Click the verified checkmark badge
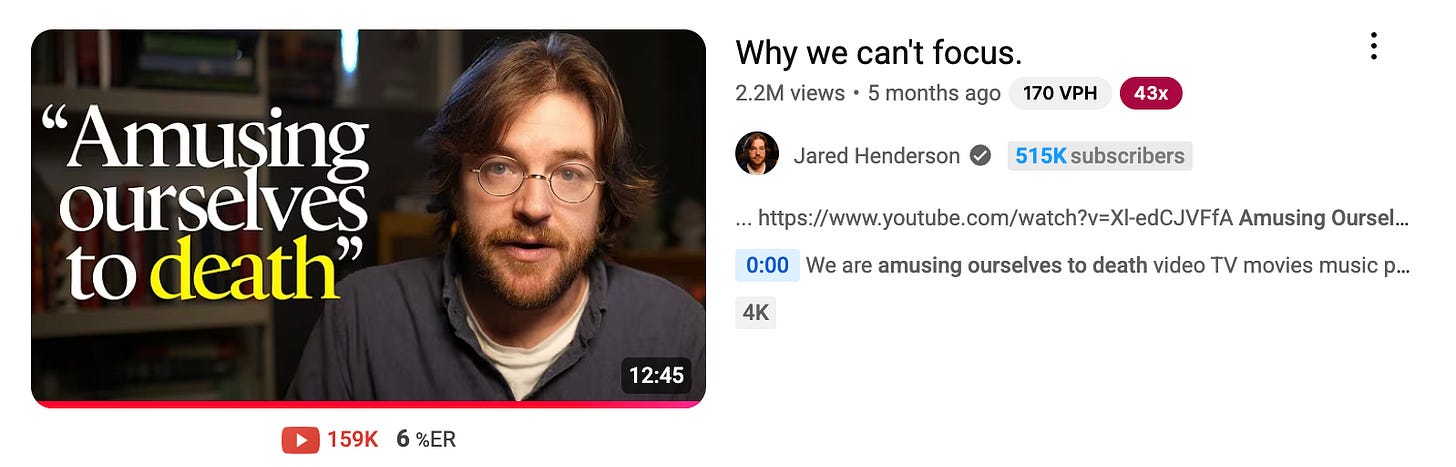Screen dimensions: 1456x467 point(981,156)
